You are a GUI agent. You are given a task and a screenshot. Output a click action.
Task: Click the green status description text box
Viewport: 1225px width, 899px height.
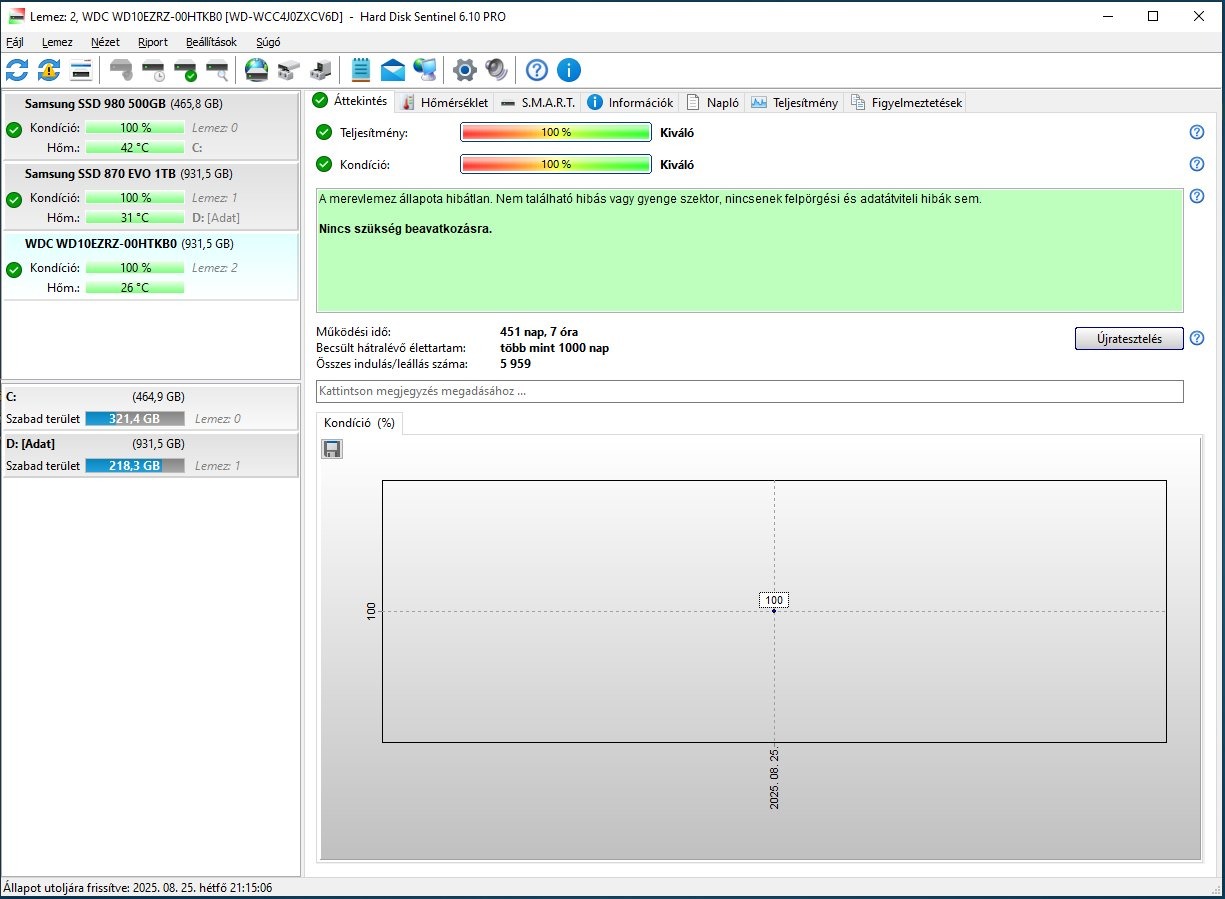coord(750,250)
